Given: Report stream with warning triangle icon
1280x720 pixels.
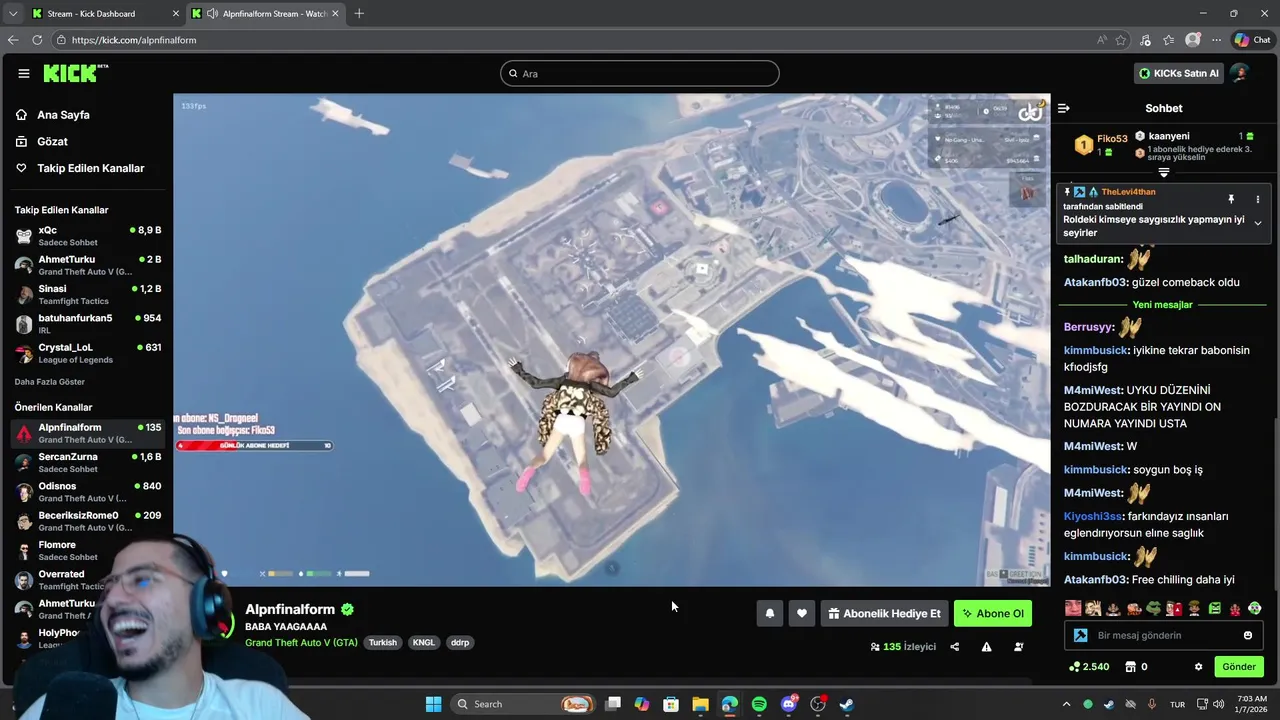Looking at the screenshot, I should coord(986,647).
